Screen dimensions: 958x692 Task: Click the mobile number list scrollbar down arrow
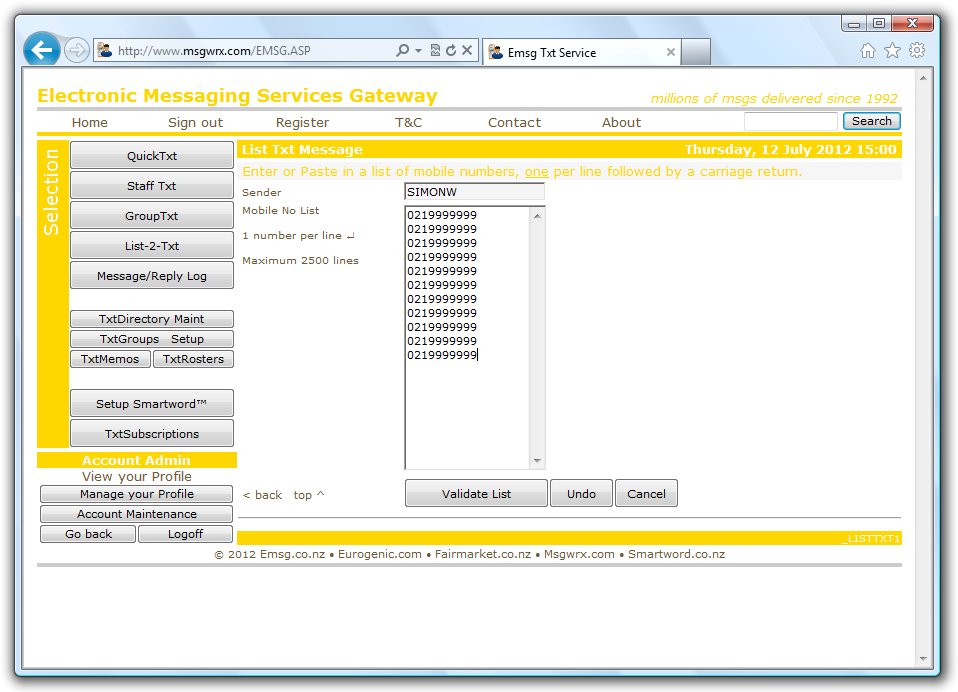pyautogui.click(x=538, y=462)
